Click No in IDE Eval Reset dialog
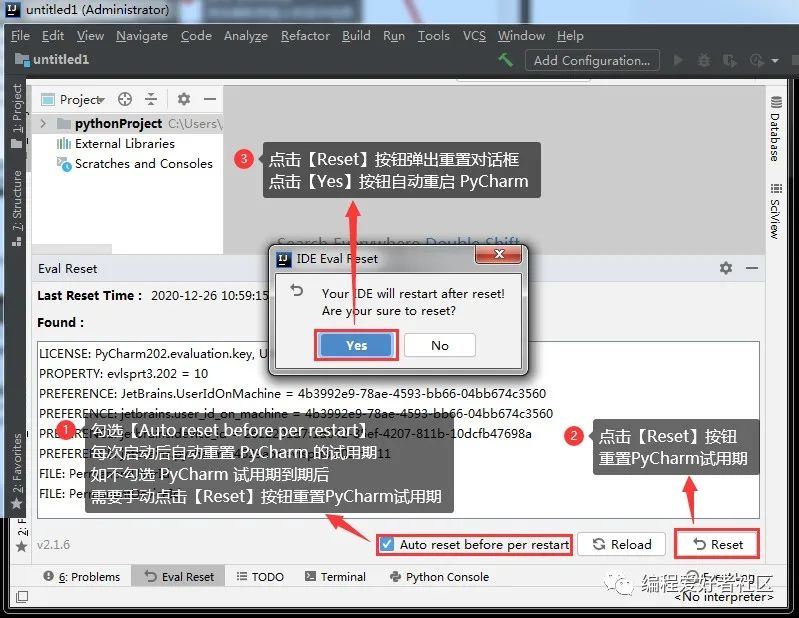Image resolution: width=799 pixels, height=618 pixels. click(x=440, y=345)
